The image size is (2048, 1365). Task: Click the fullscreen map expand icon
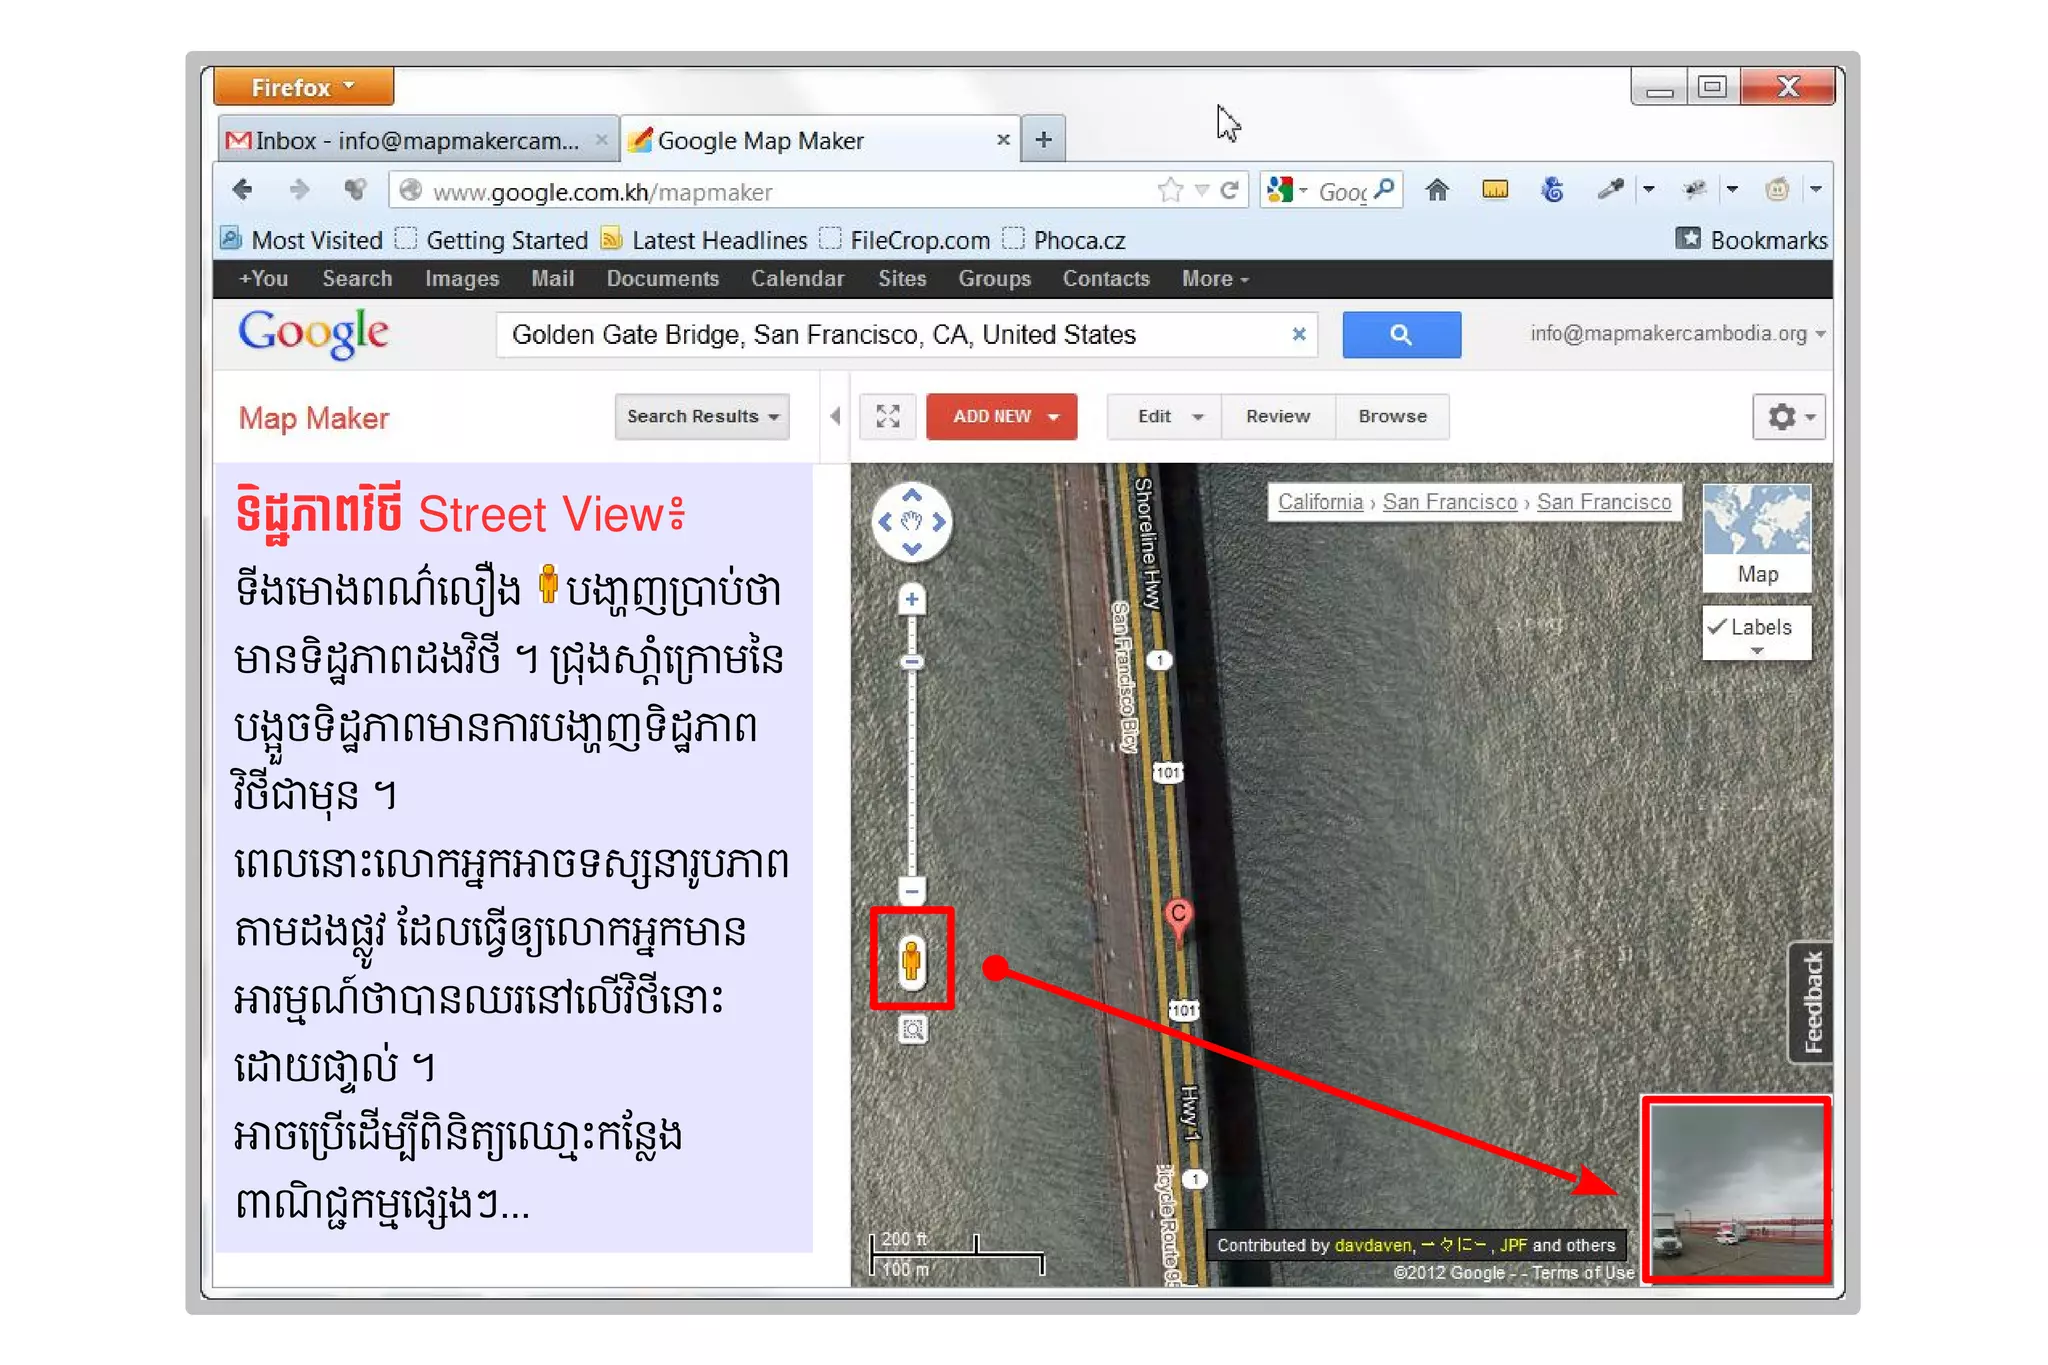pos(888,416)
